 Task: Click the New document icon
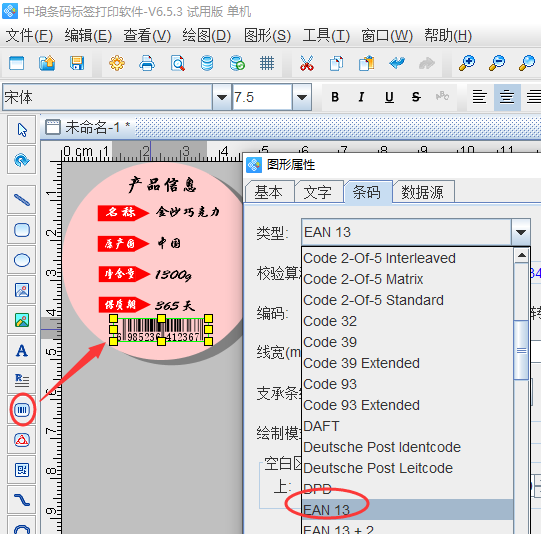[16, 63]
